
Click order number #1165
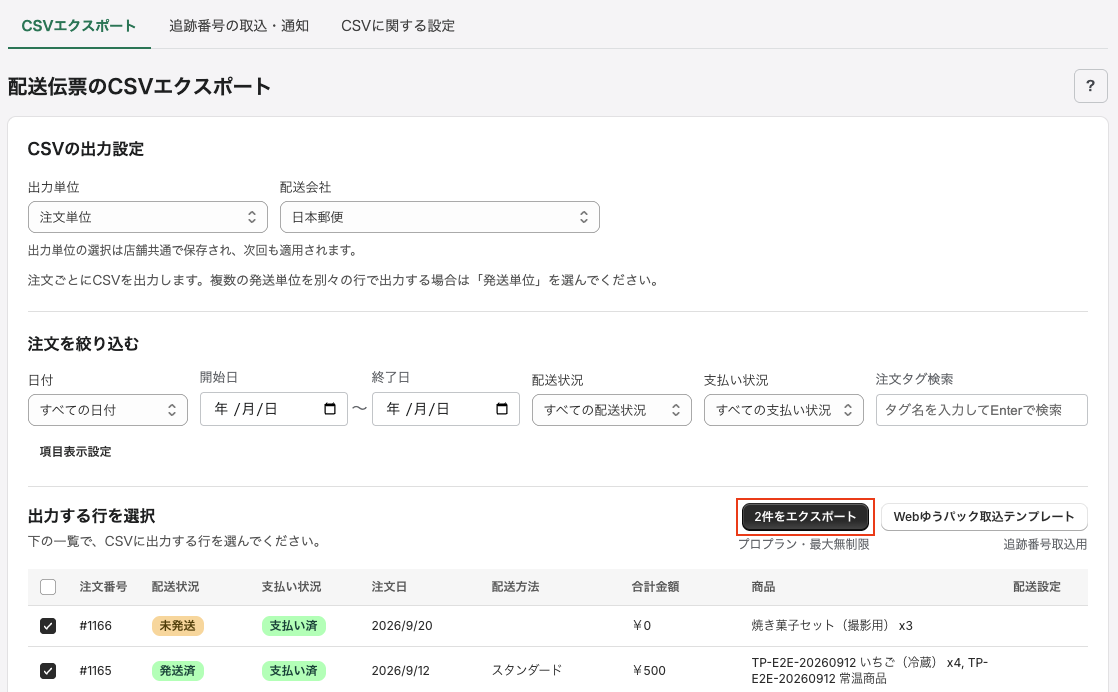coord(96,671)
